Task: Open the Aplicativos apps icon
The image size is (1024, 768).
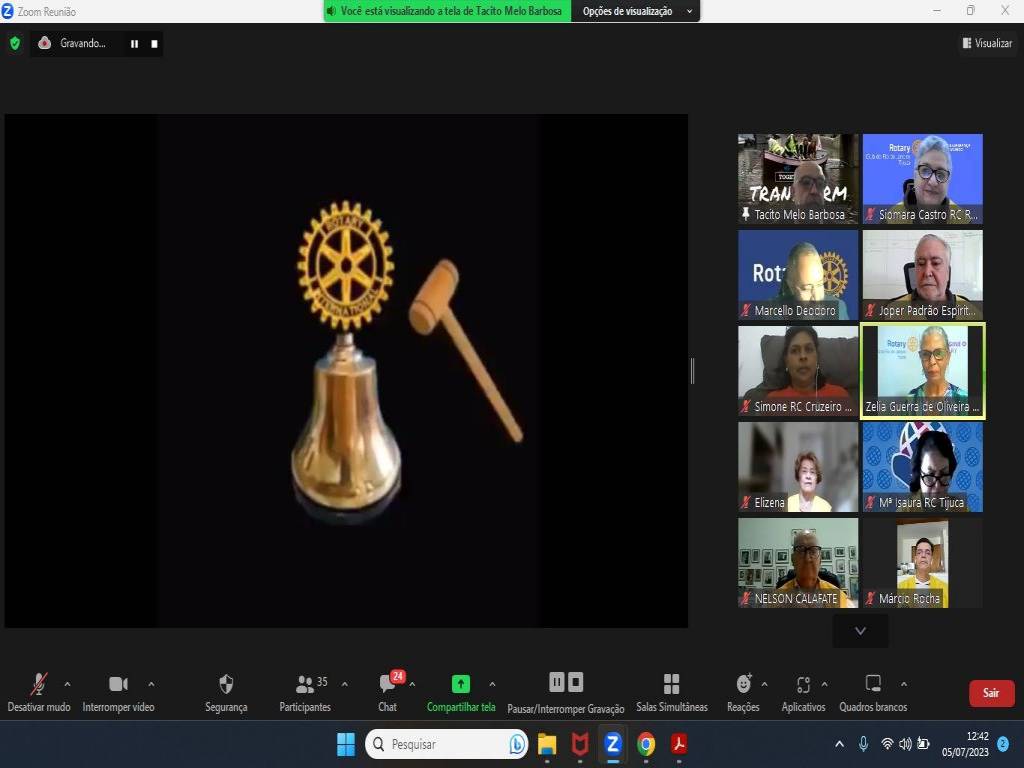Action: [803, 685]
